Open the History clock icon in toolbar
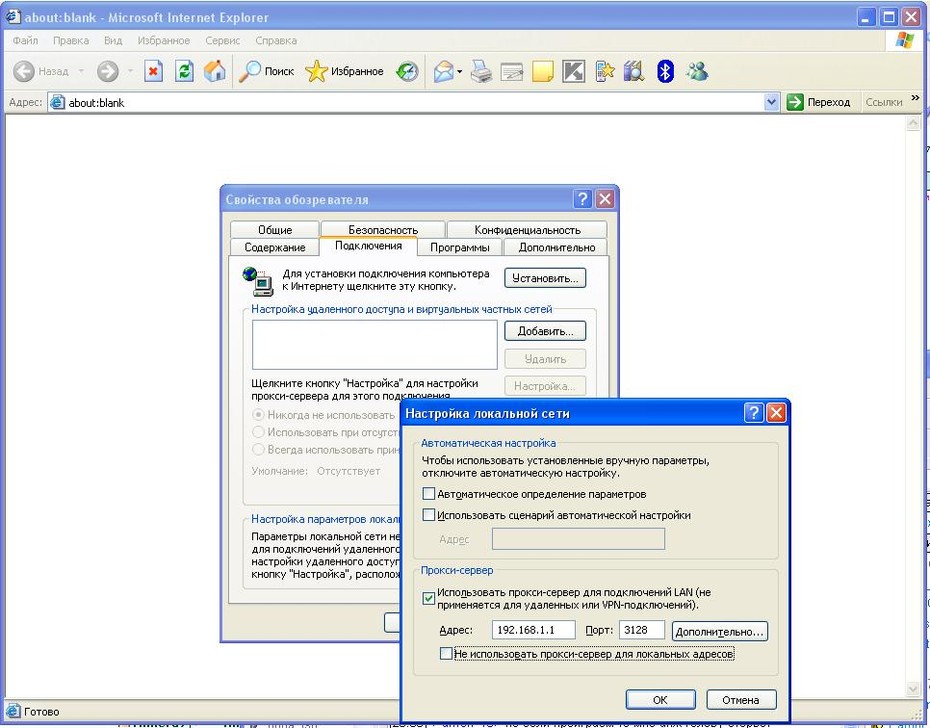Image resolution: width=930 pixels, height=728 pixels. click(x=407, y=71)
